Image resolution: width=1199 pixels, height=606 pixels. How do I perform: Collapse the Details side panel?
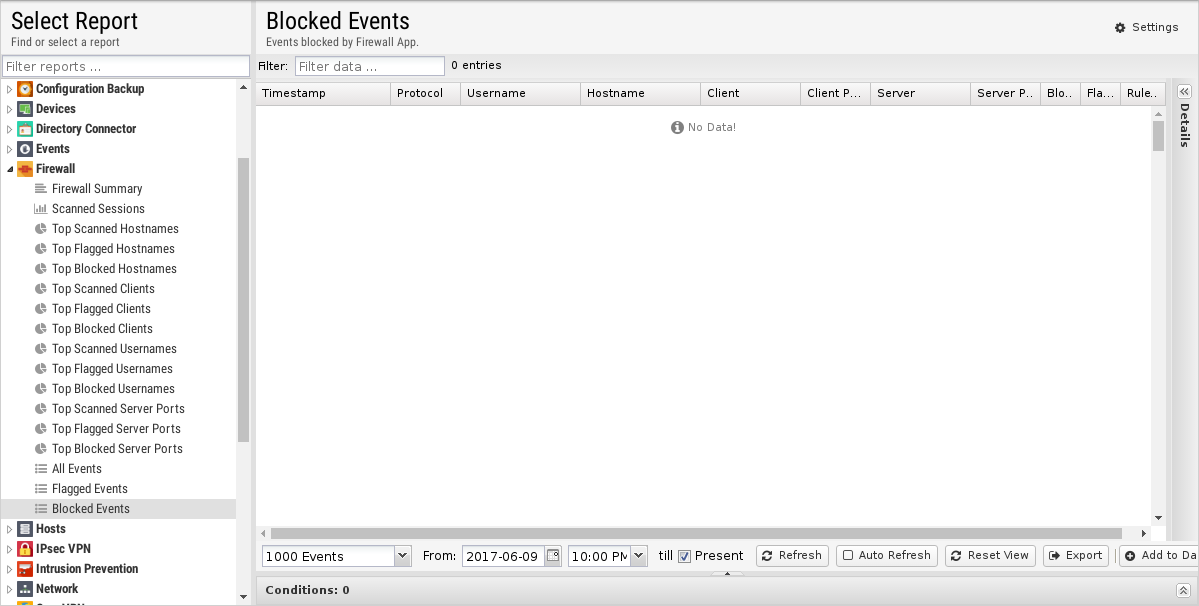1184,91
